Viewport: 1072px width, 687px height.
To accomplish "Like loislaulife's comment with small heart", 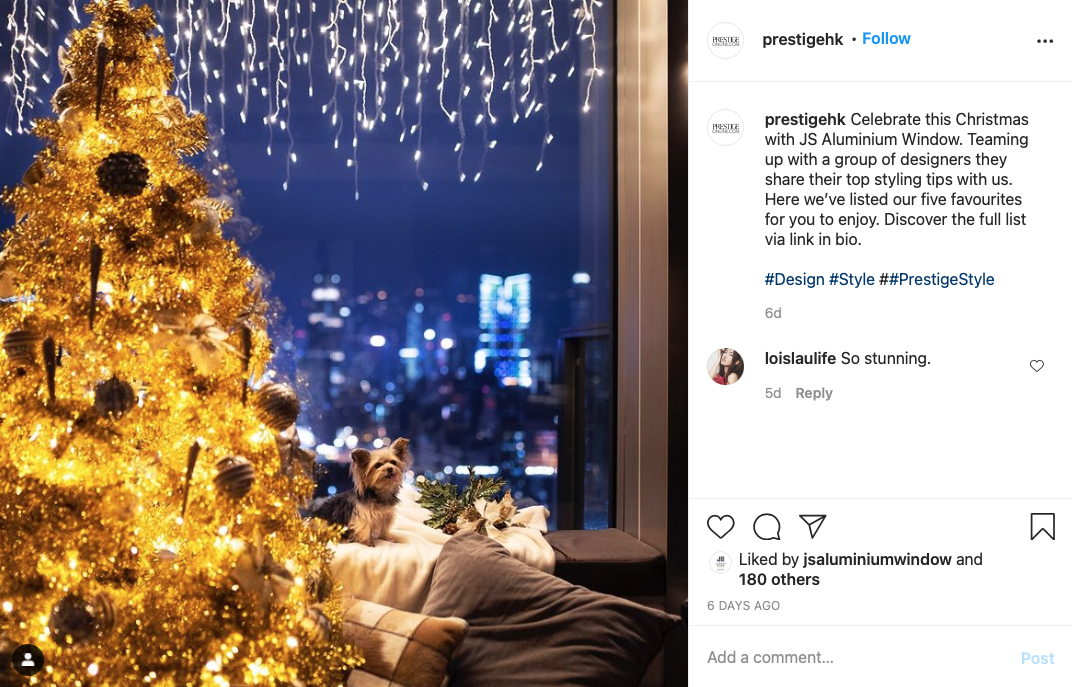I will 1036,366.
